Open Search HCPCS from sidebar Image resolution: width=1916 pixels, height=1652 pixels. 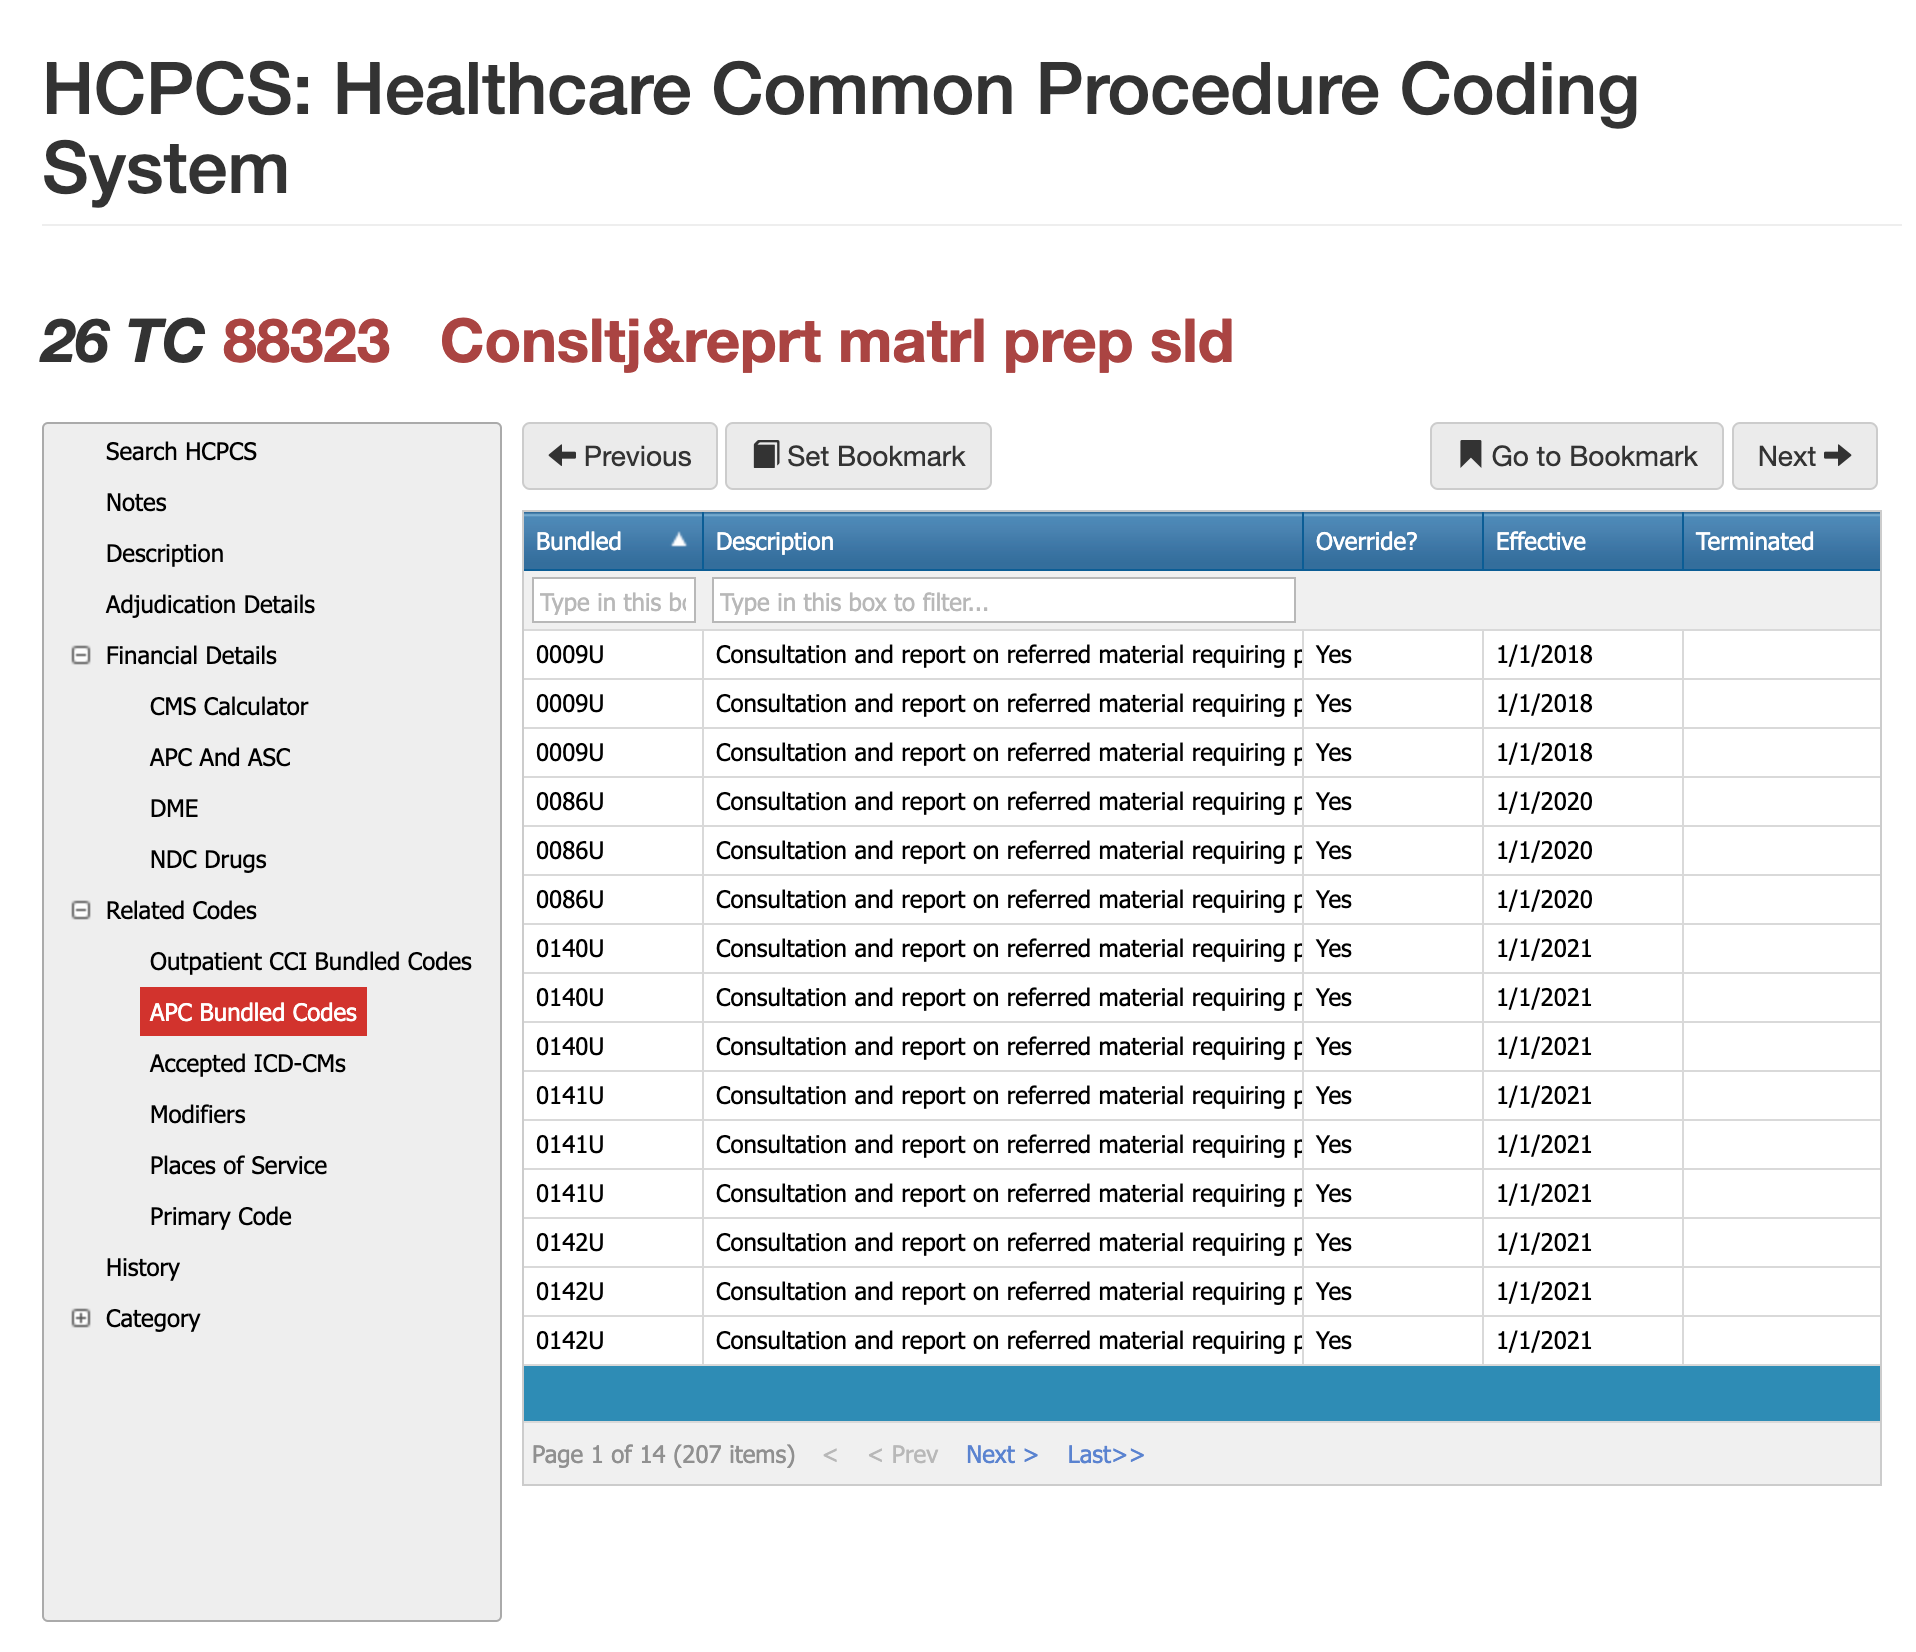182,451
